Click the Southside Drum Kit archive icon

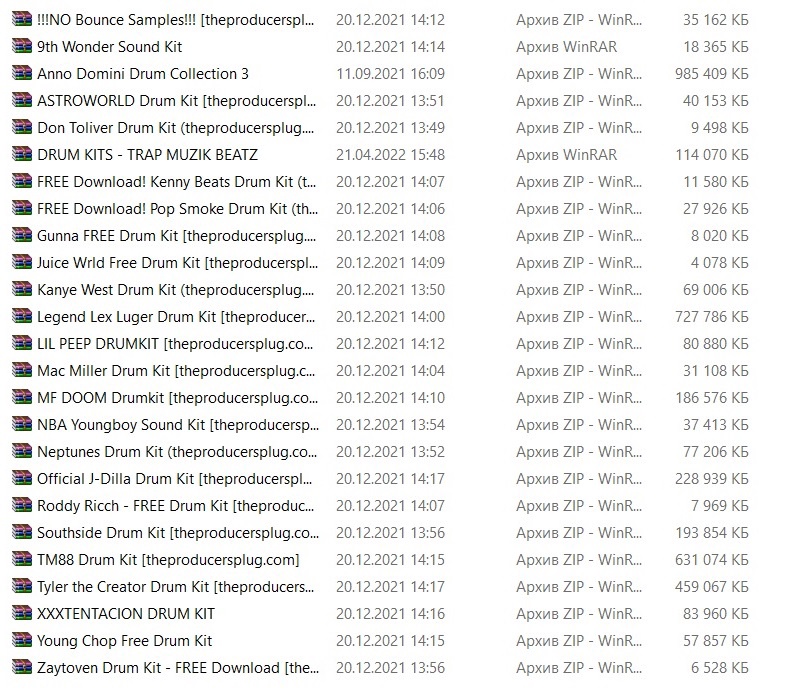pos(22,532)
